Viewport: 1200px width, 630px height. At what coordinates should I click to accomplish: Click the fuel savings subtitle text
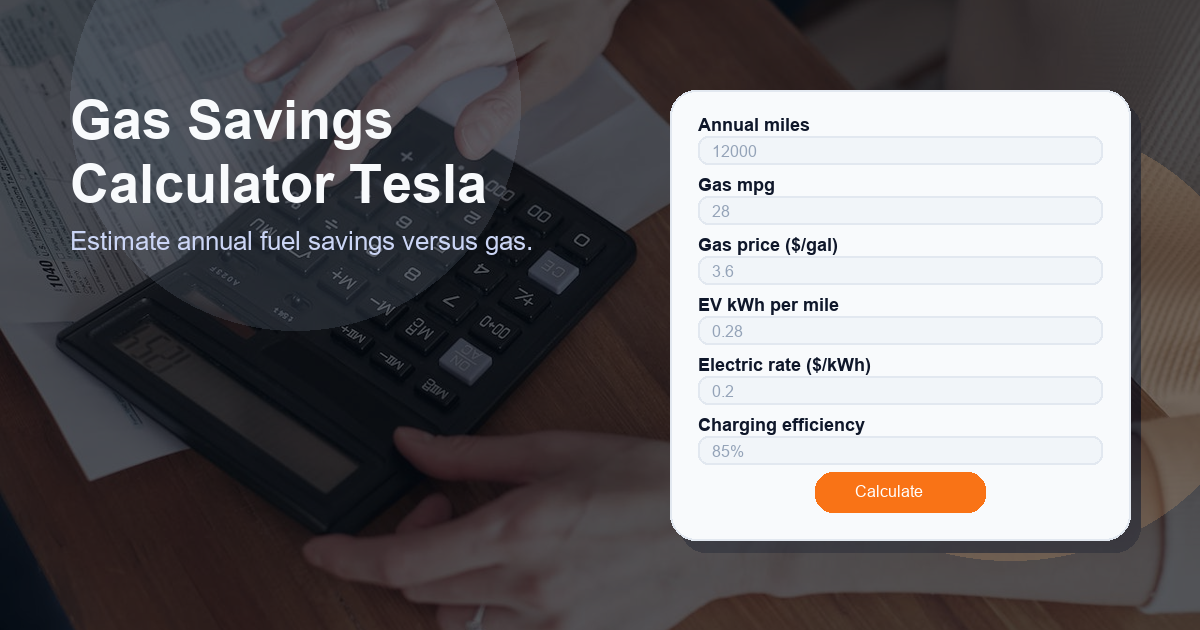coord(302,241)
